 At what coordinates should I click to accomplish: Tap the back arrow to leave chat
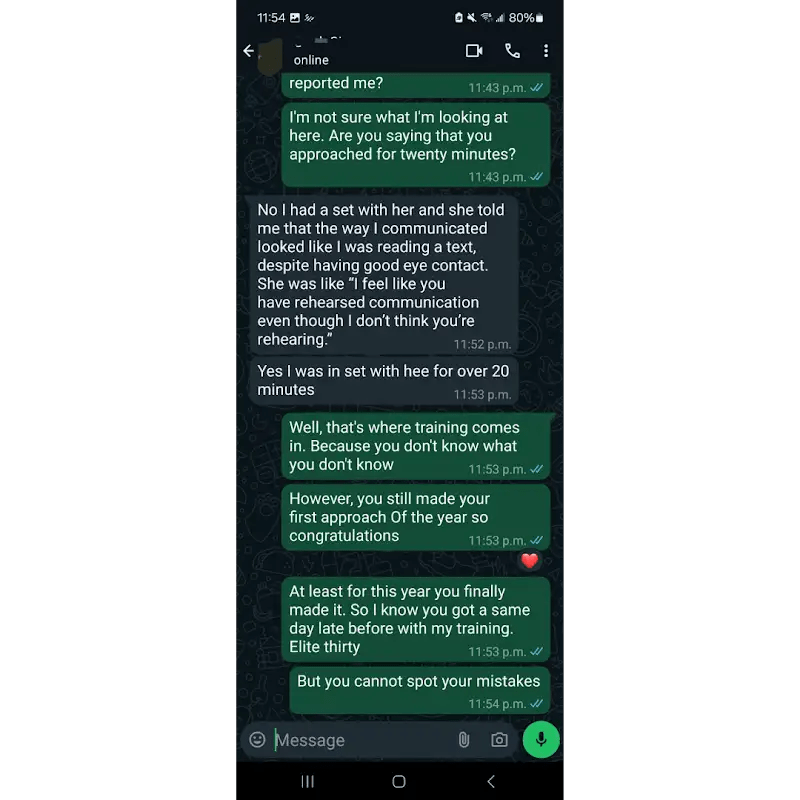tap(248, 51)
